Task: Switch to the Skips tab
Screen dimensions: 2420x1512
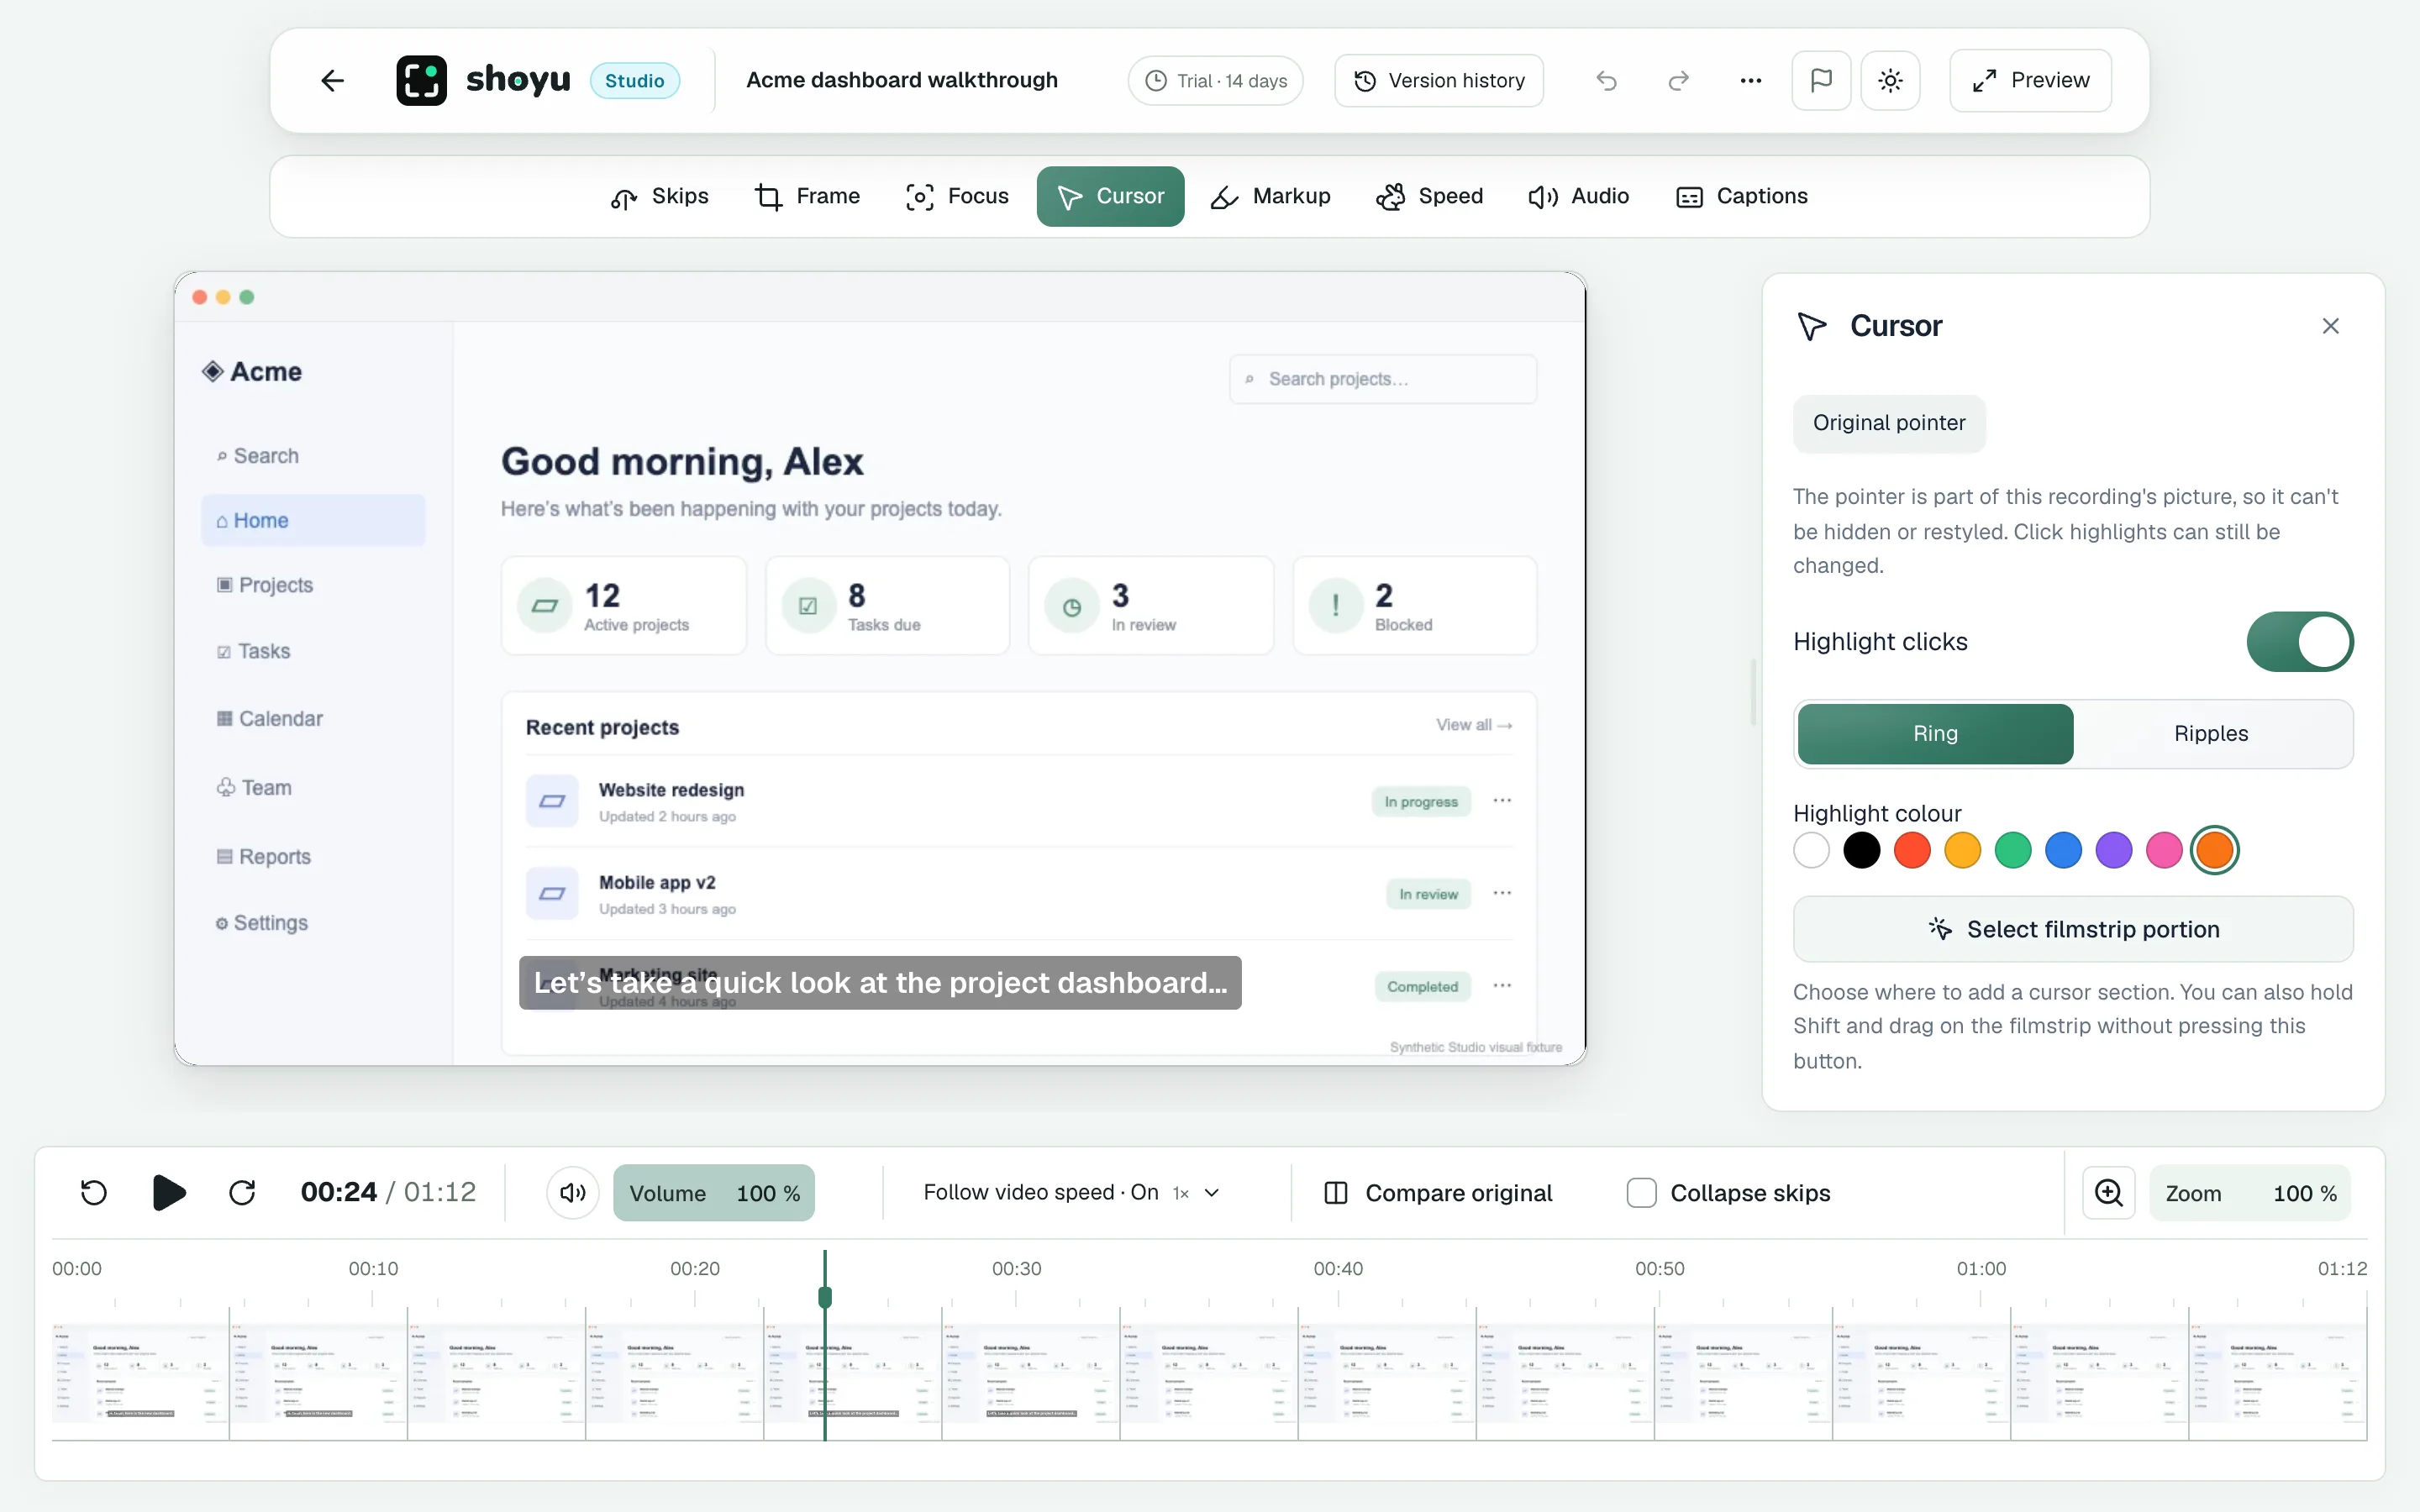Action: [x=659, y=196]
